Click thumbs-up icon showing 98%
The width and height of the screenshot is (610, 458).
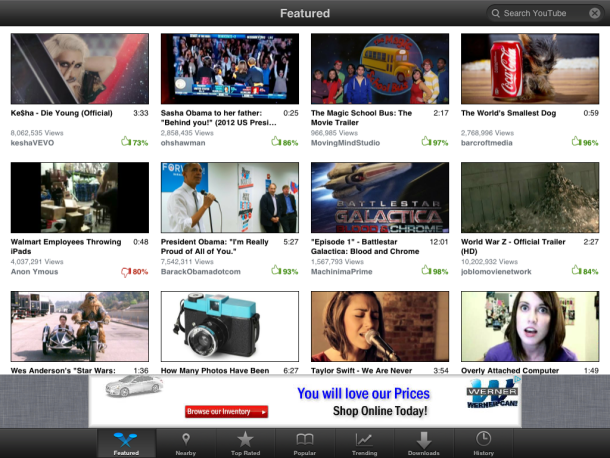426,270
